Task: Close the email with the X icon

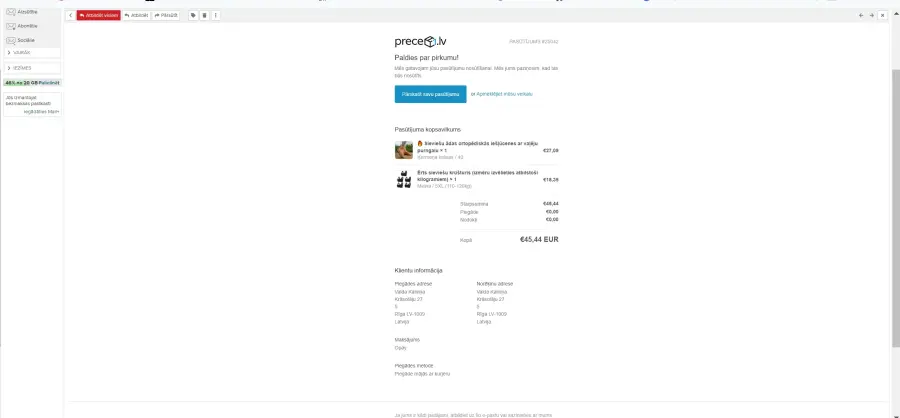Action: pos(883,16)
